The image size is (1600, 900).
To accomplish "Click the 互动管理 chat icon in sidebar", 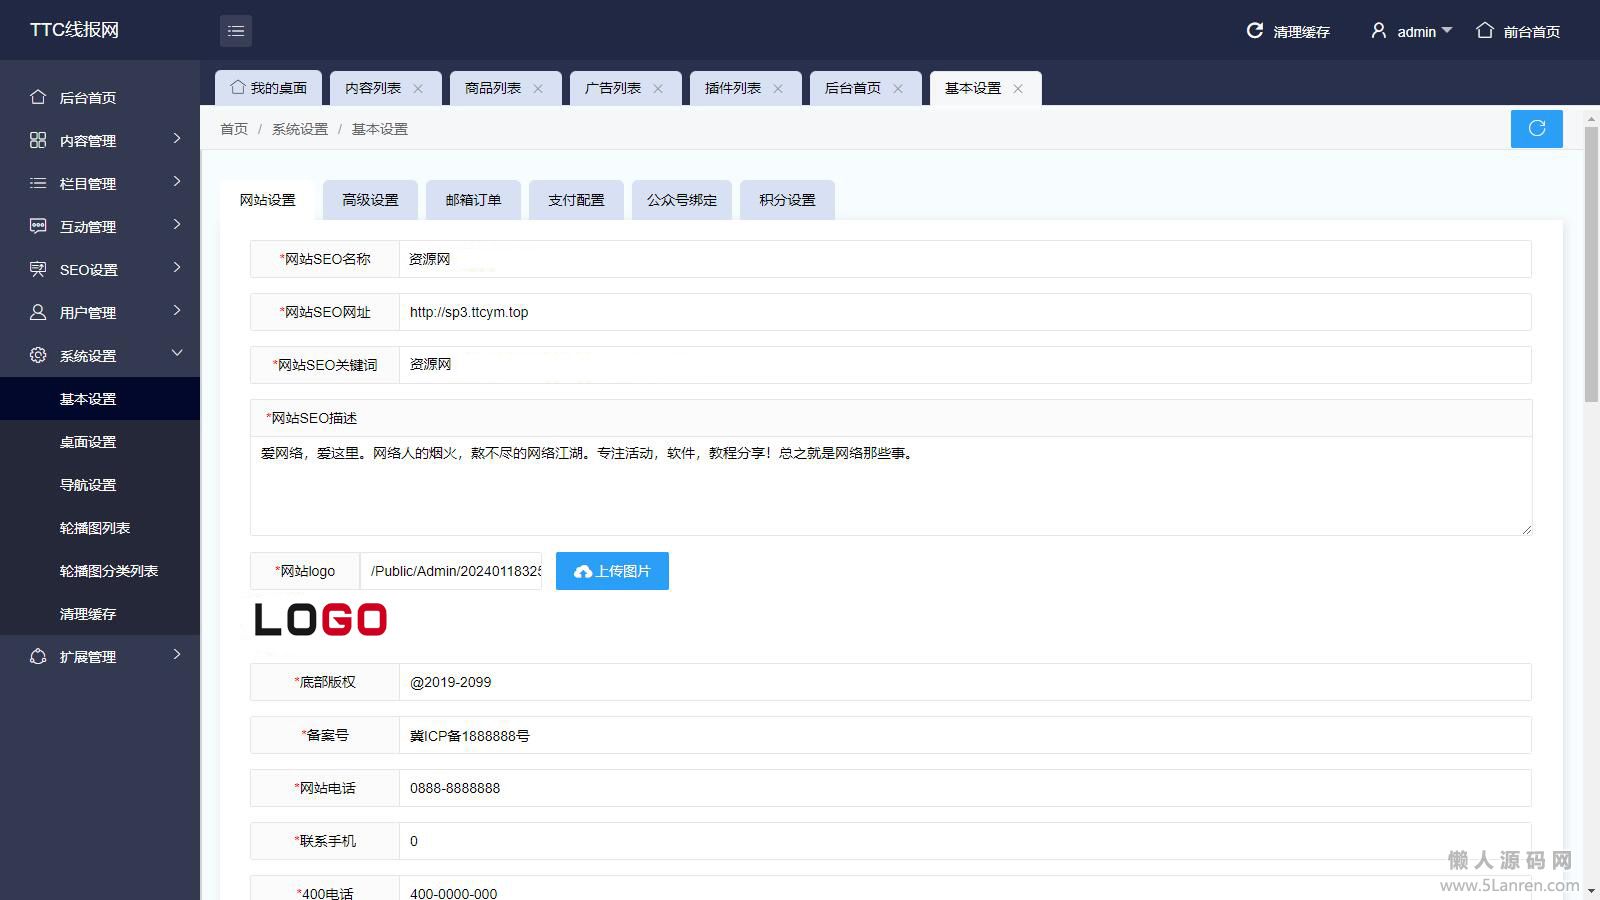I will click(38, 226).
